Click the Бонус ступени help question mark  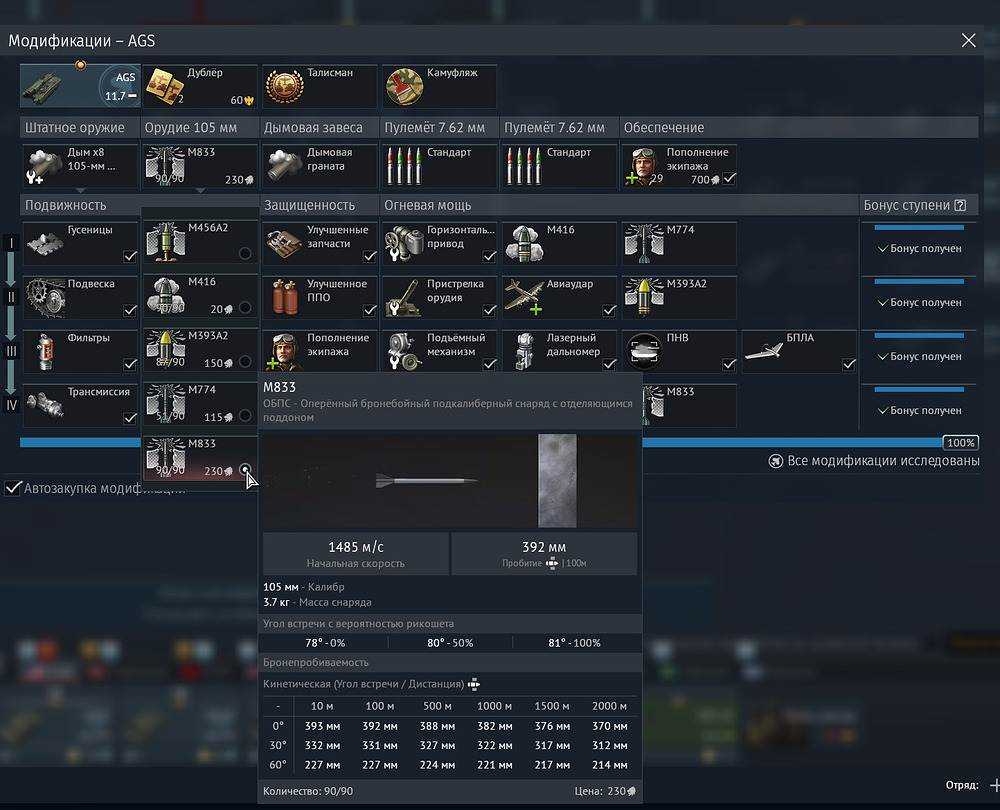tap(960, 205)
